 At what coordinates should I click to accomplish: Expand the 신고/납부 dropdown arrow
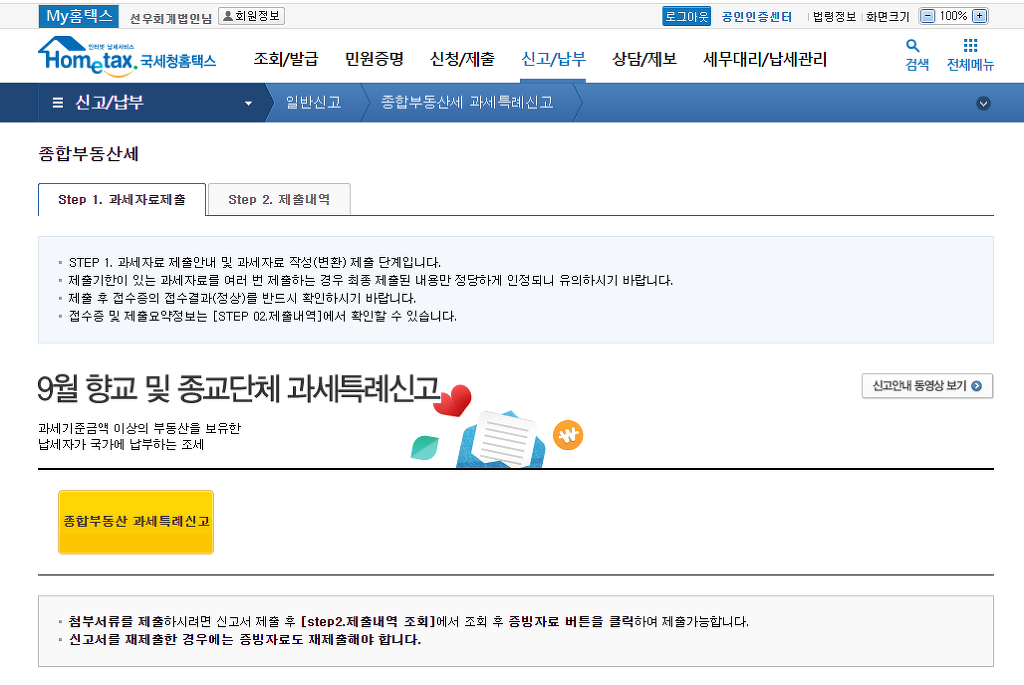coord(248,103)
